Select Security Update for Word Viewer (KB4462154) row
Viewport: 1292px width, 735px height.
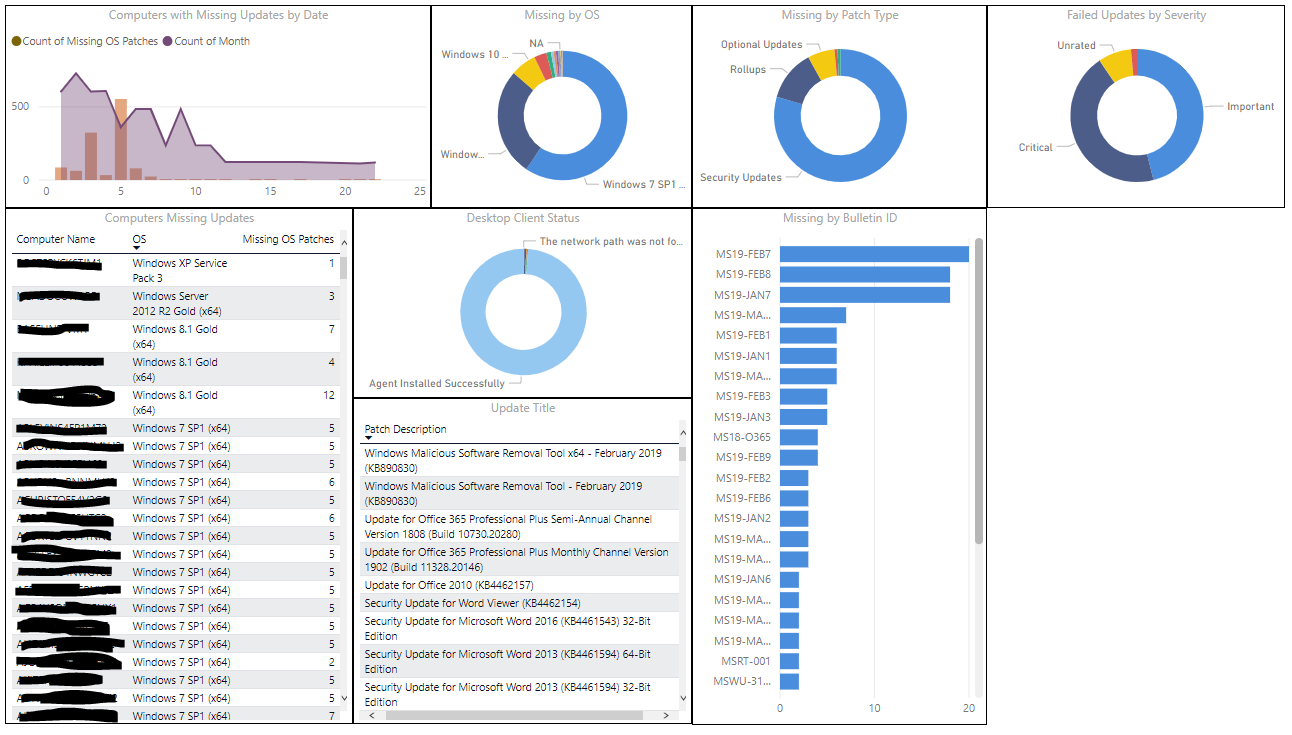pos(520,603)
